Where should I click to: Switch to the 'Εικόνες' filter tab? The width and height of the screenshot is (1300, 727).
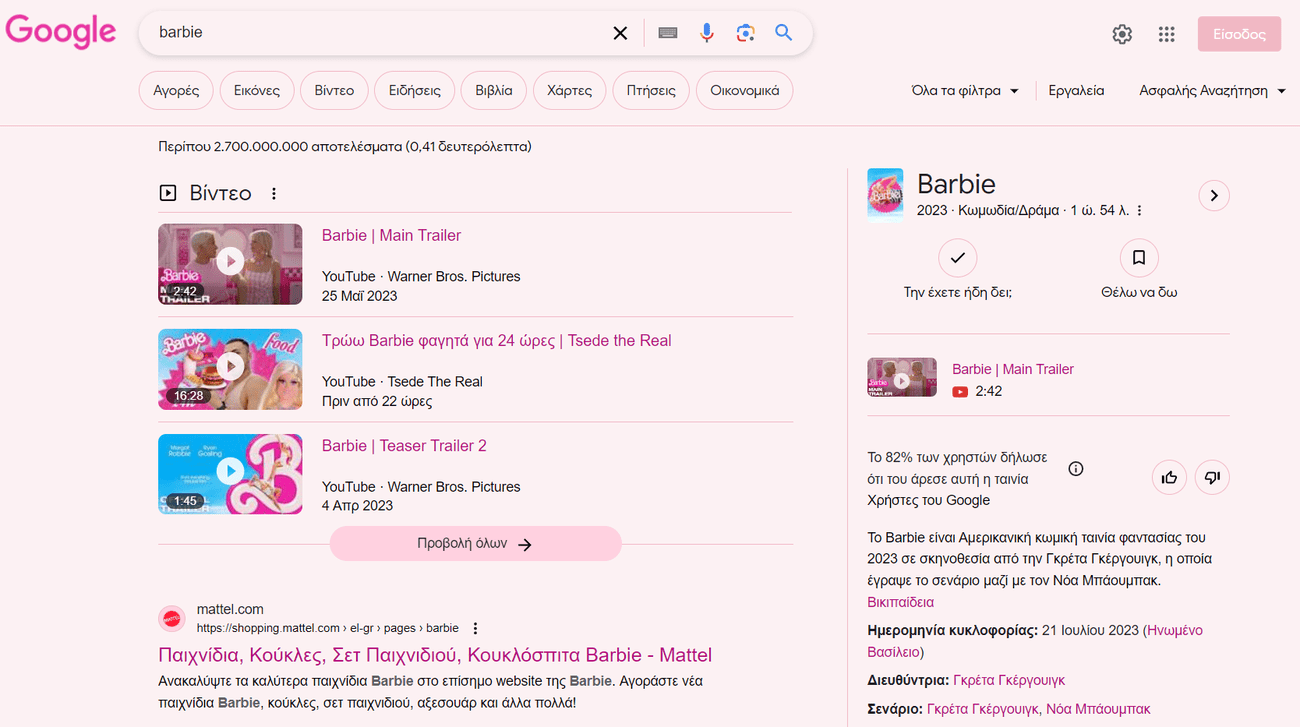257,90
